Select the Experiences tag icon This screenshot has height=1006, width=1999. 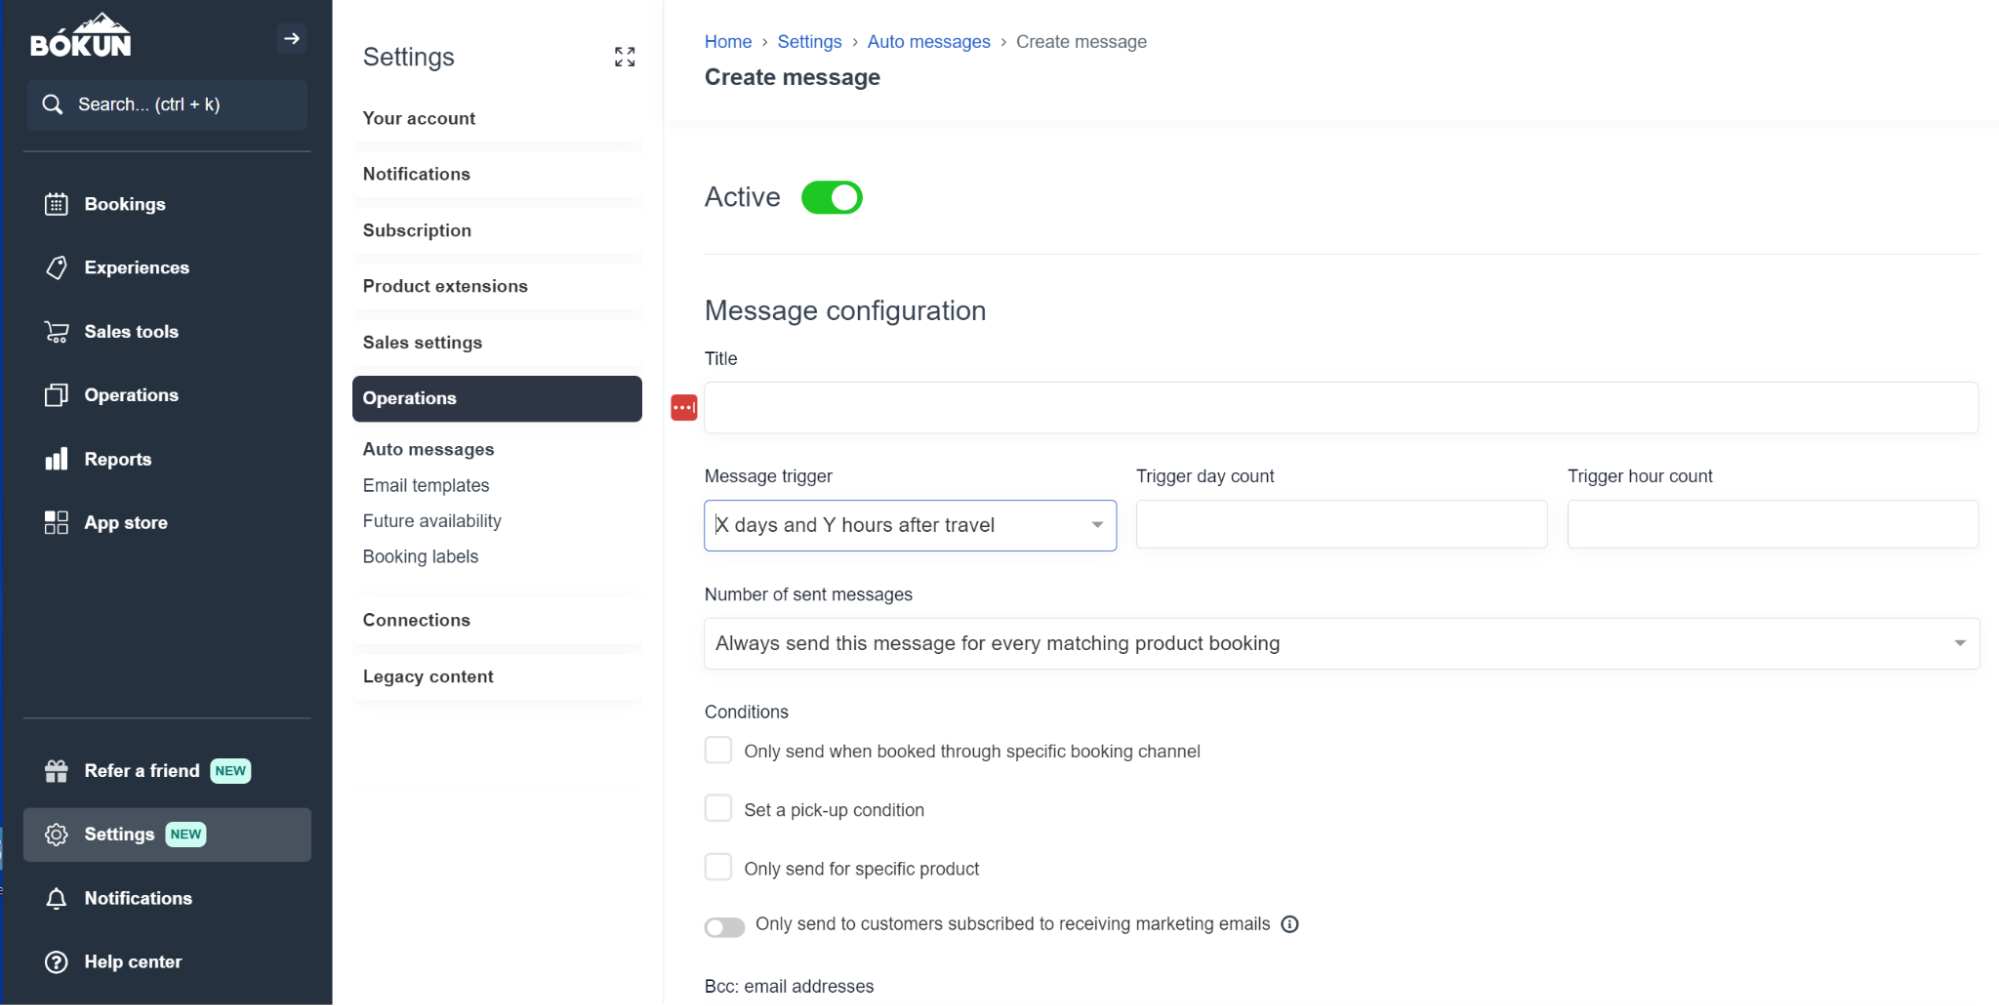coord(56,267)
